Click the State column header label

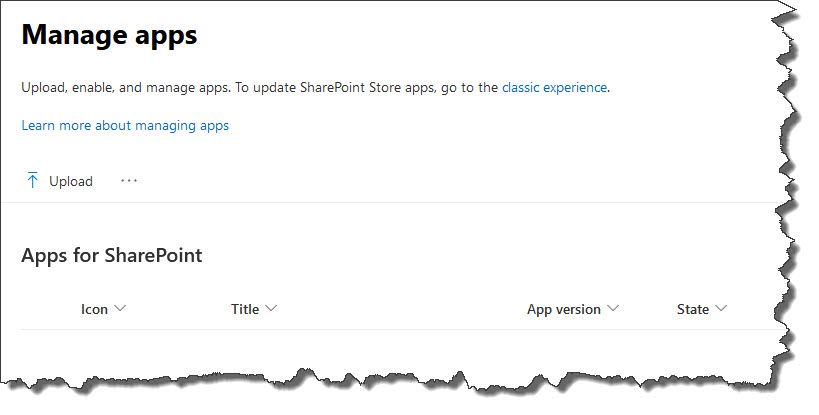click(693, 309)
